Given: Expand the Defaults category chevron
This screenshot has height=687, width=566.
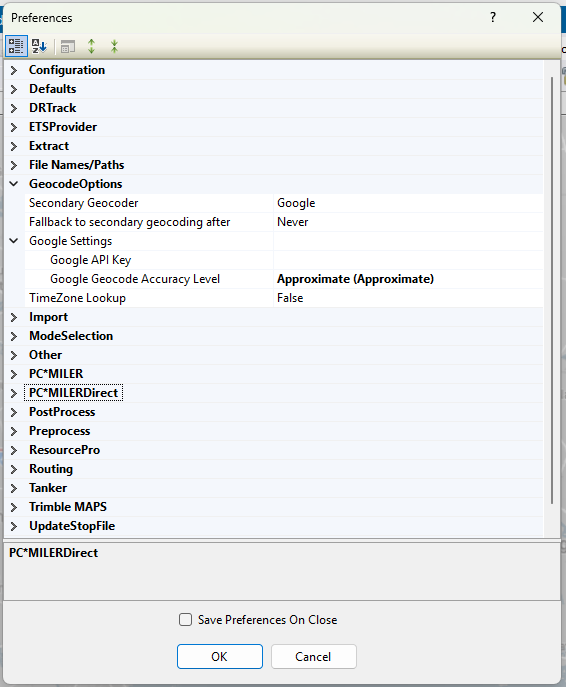Looking at the screenshot, I should [x=14, y=89].
